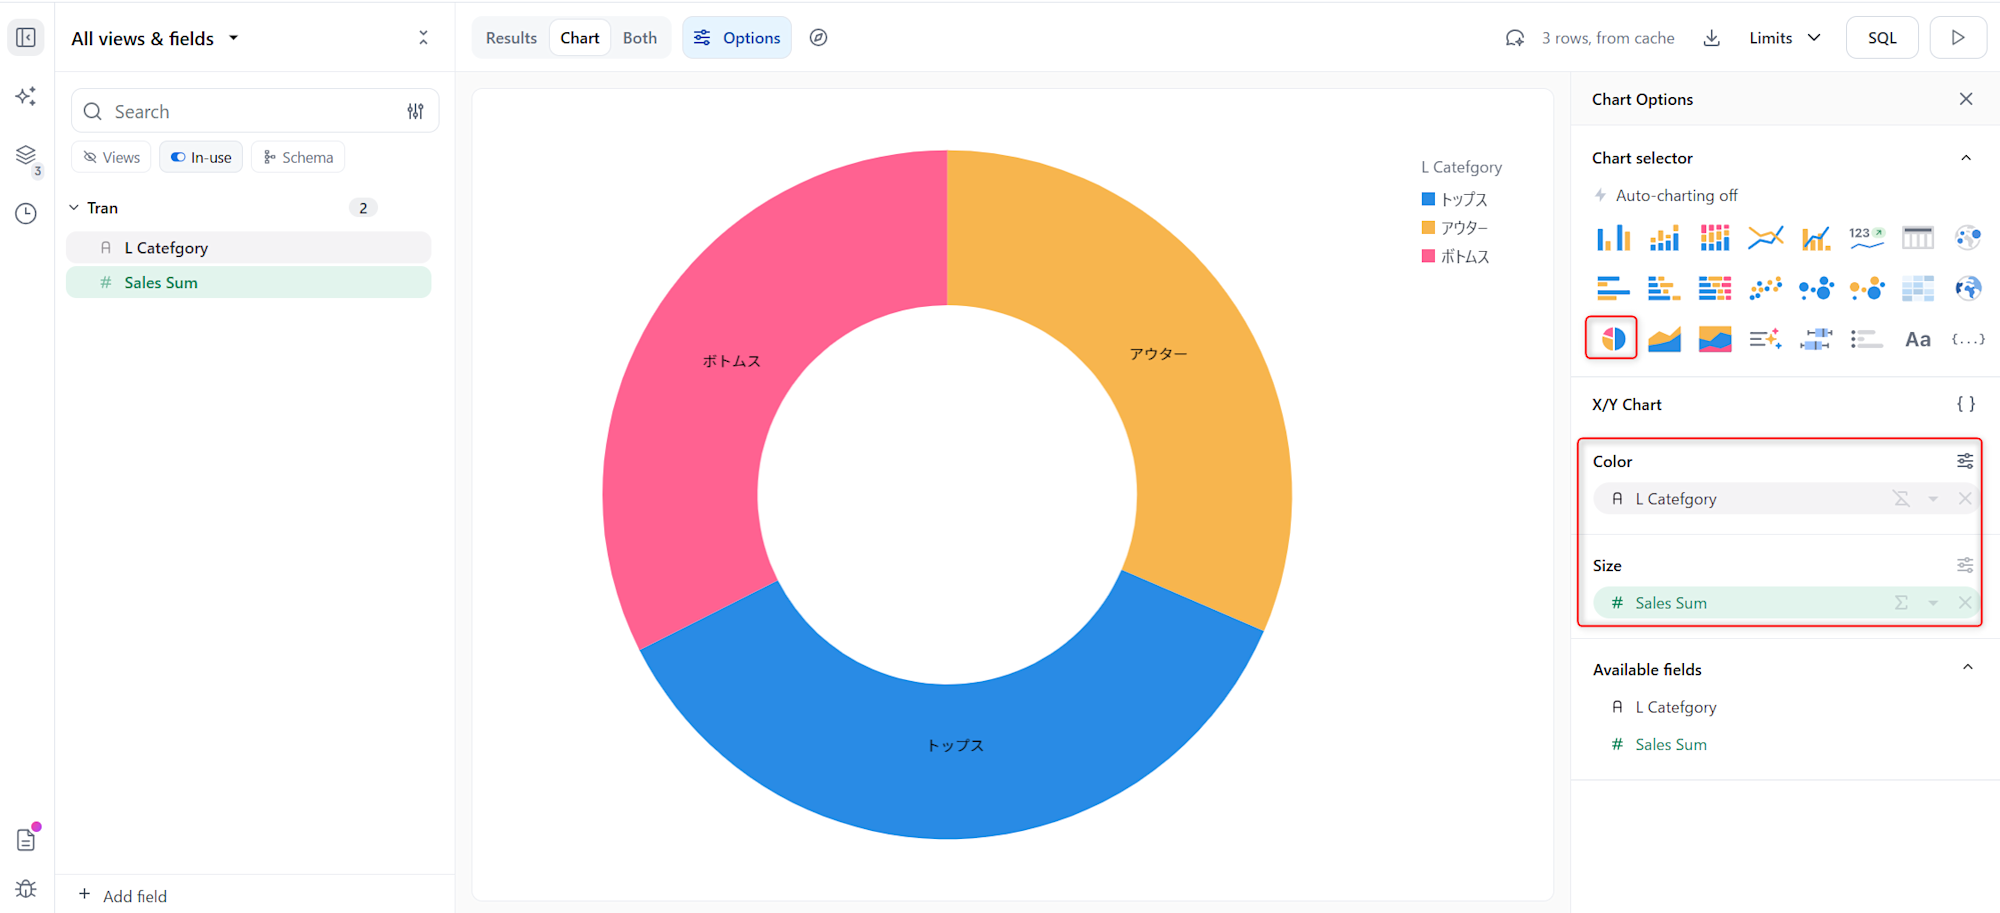
Task: Switch to the line chart type
Action: (1766, 238)
